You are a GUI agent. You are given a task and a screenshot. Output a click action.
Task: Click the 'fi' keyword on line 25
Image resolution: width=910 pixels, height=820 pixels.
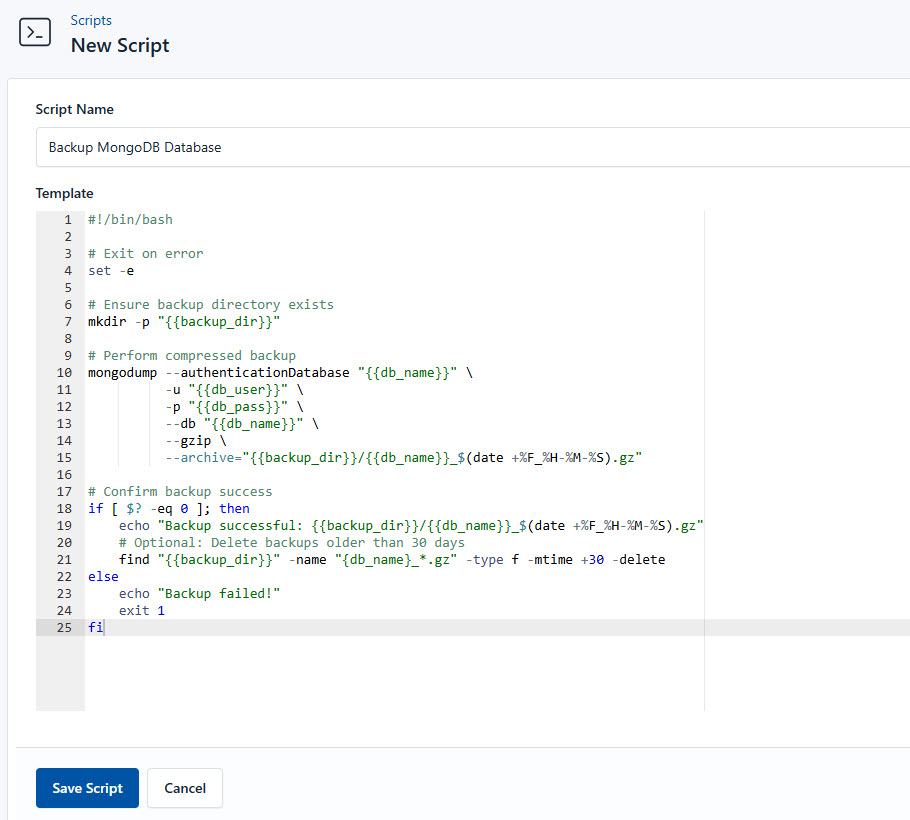tap(93, 627)
